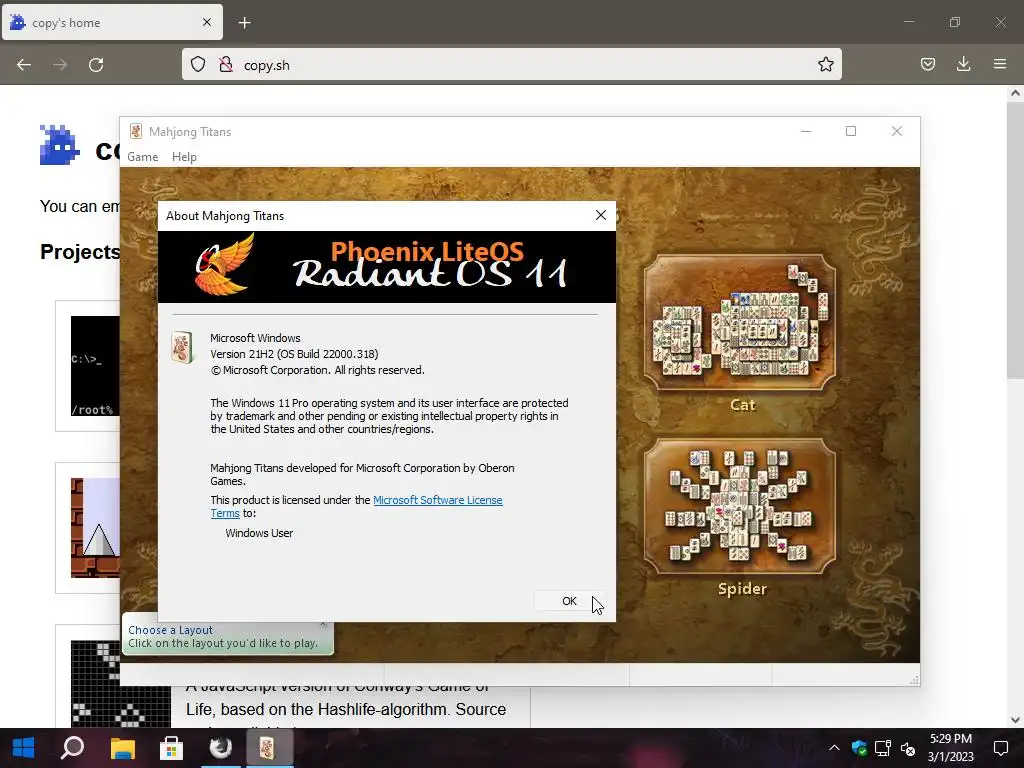Screen dimensions: 1024x768
Task: Click OK in About Mahjong Titans dialog
Action: tap(569, 601)
